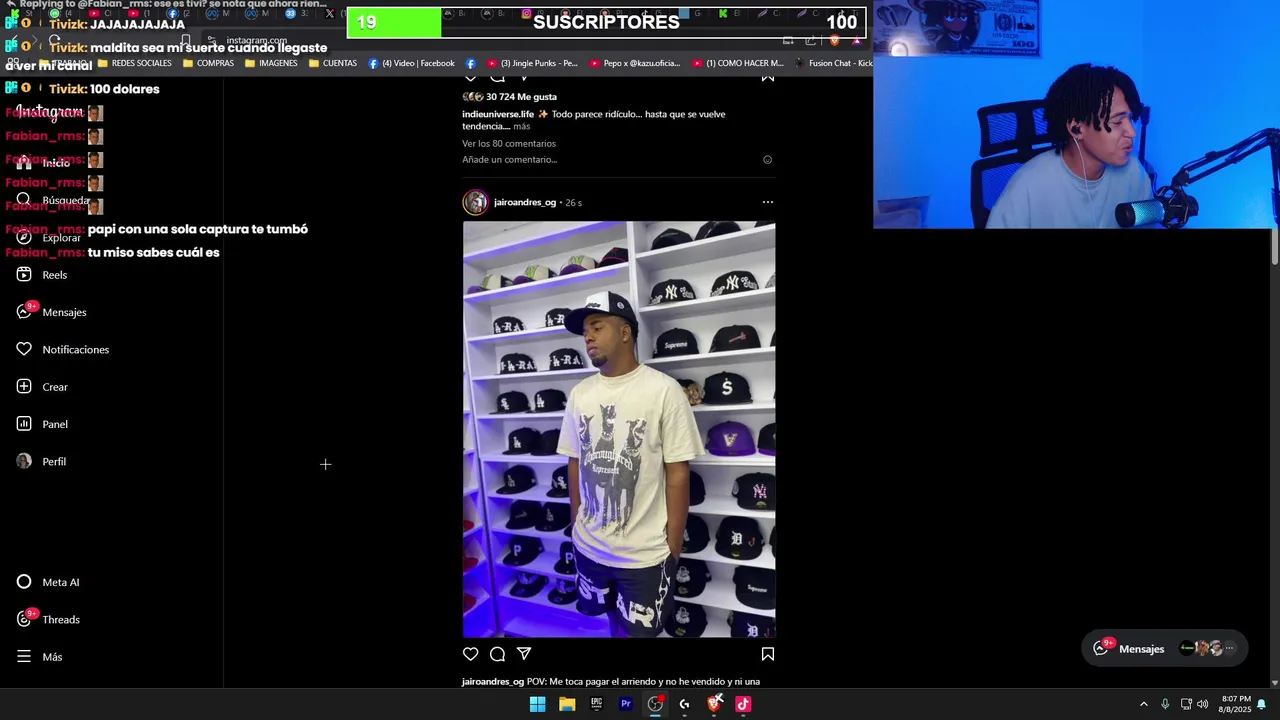Open File Explorer on the taskbar
The height and width of the screenshot is (720, 1280).
[x=567, y=704]
